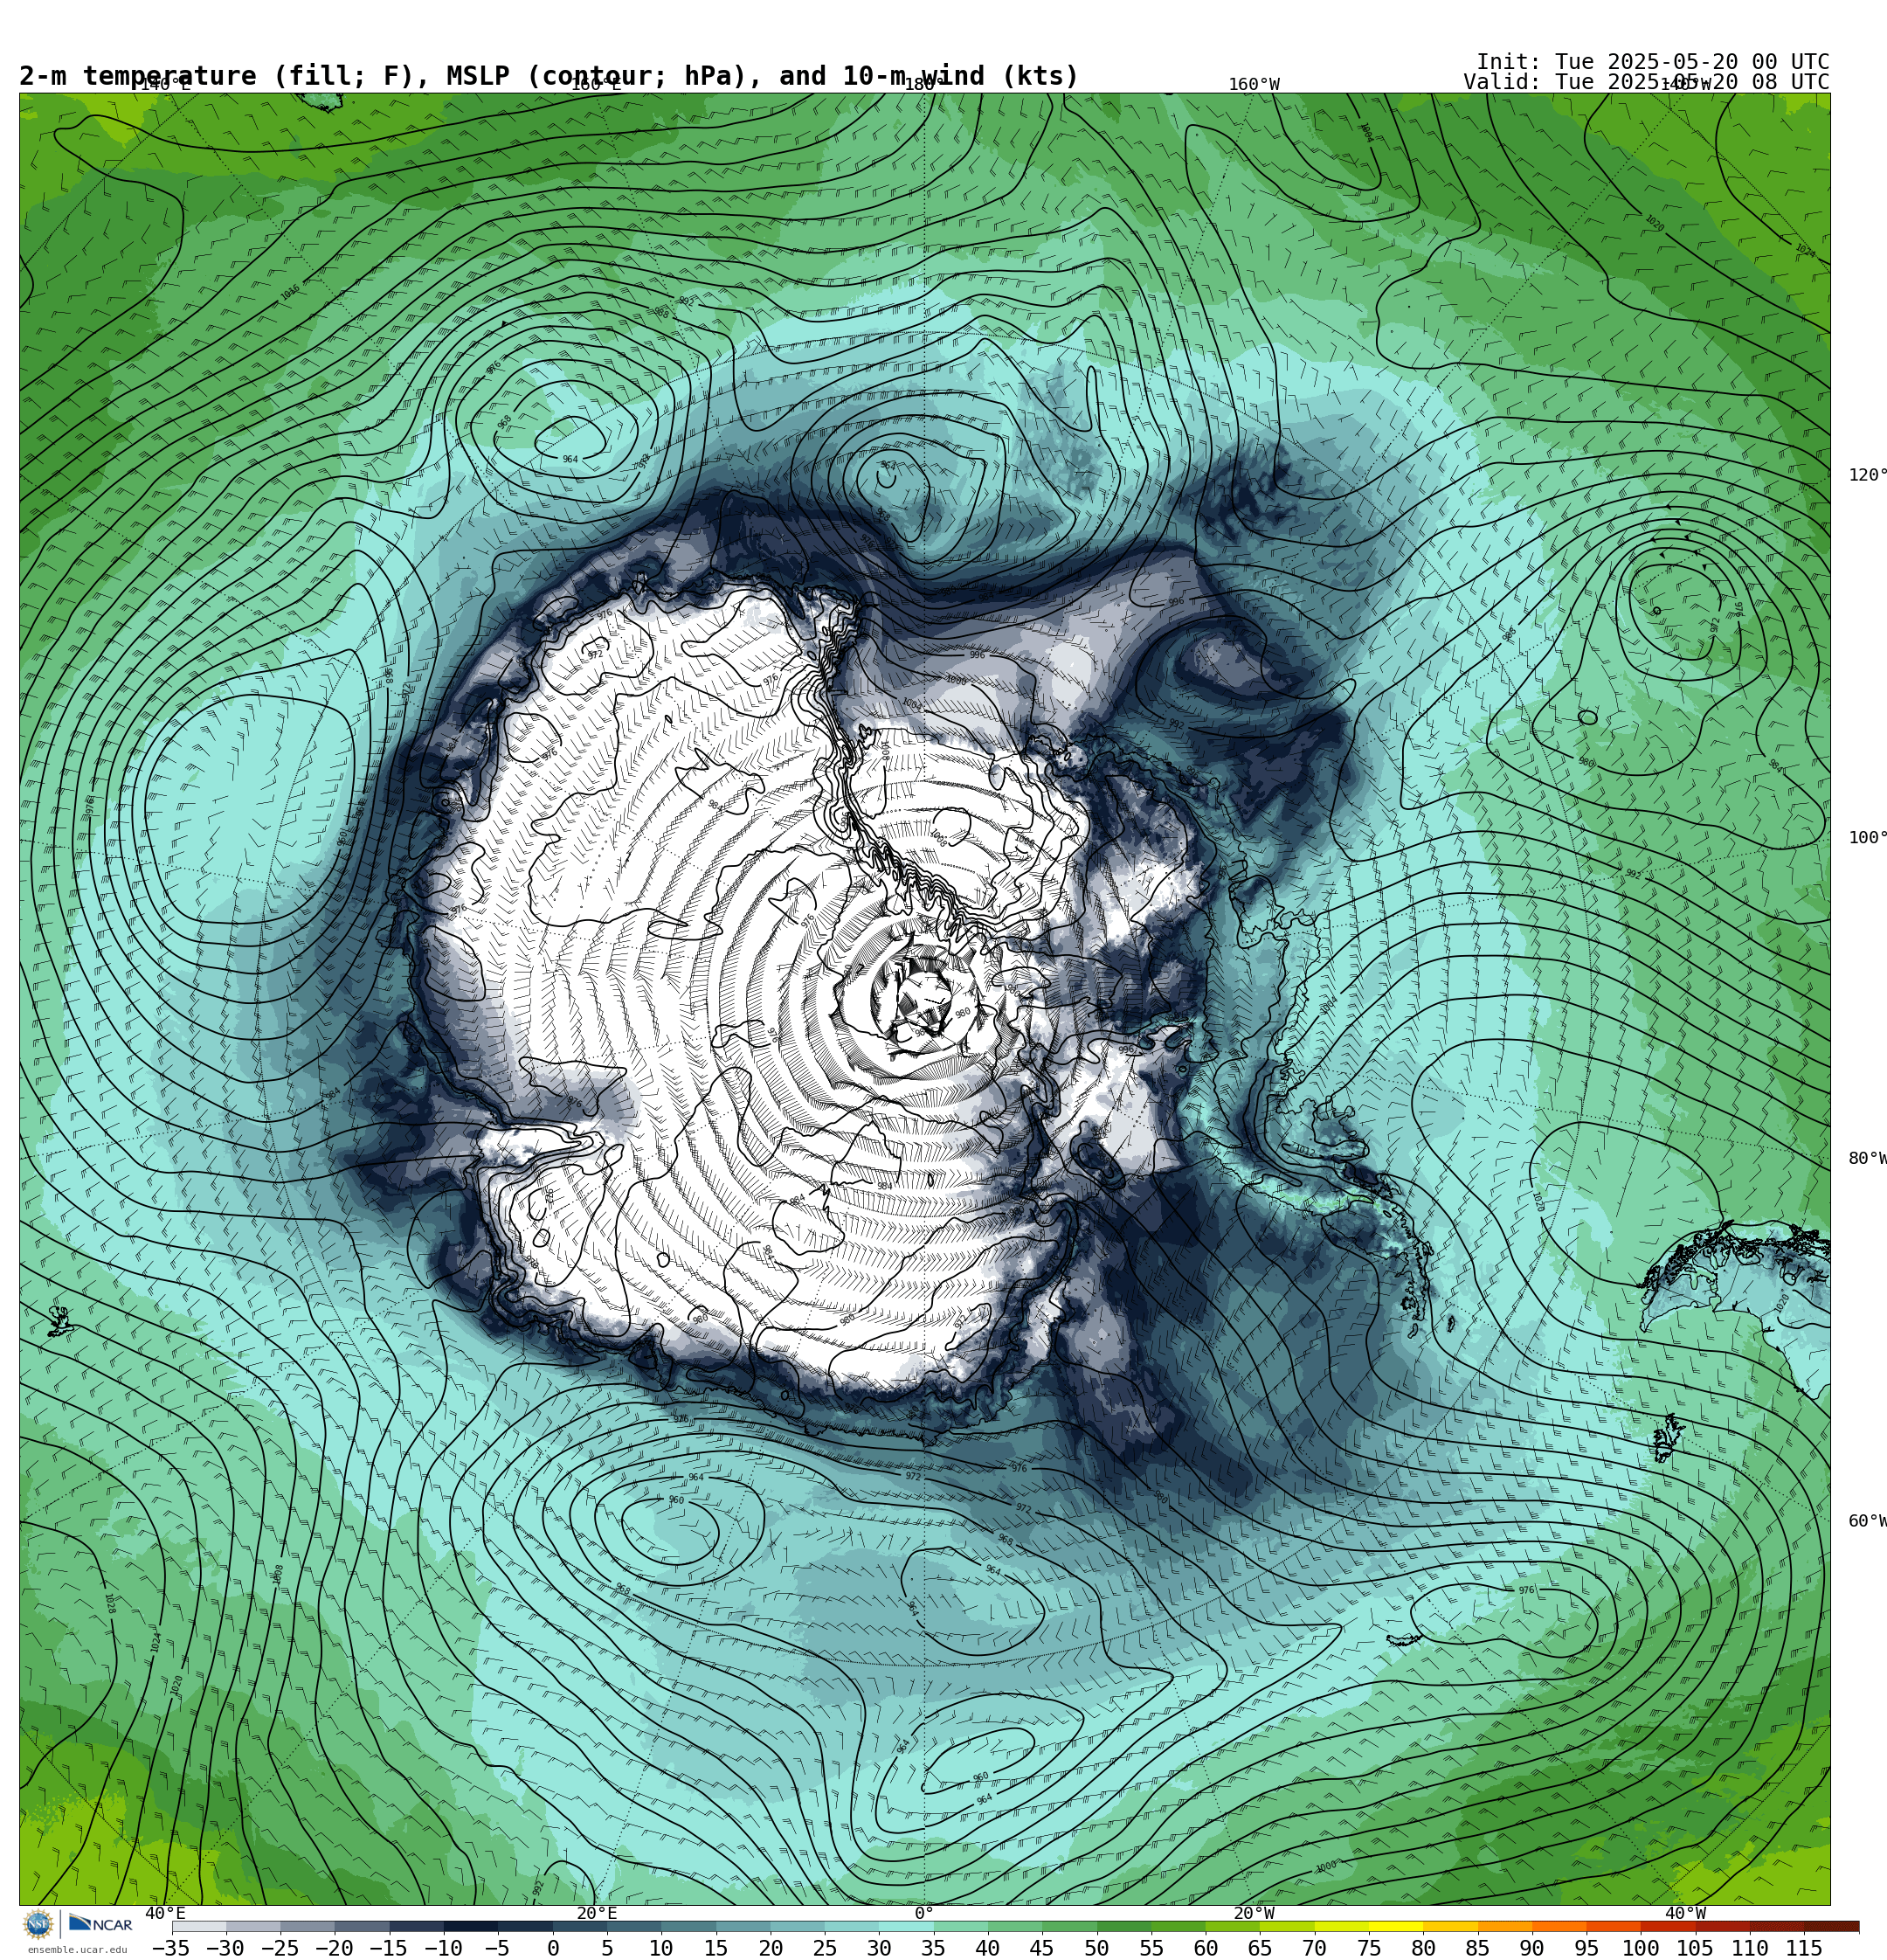The image size is (1887, 1960).
Task: Select the color segment between 10 and 15
Action: pos(688,1926)
